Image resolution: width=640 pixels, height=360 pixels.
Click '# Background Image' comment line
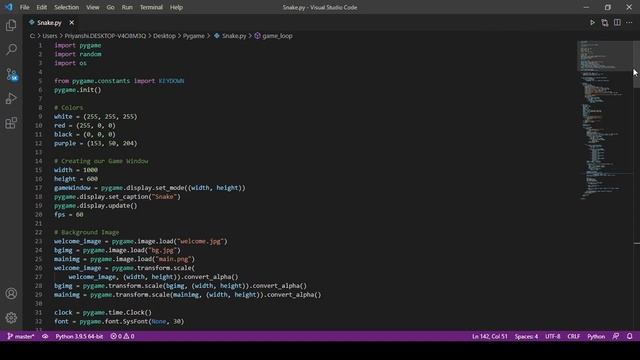tap(87, 232)
